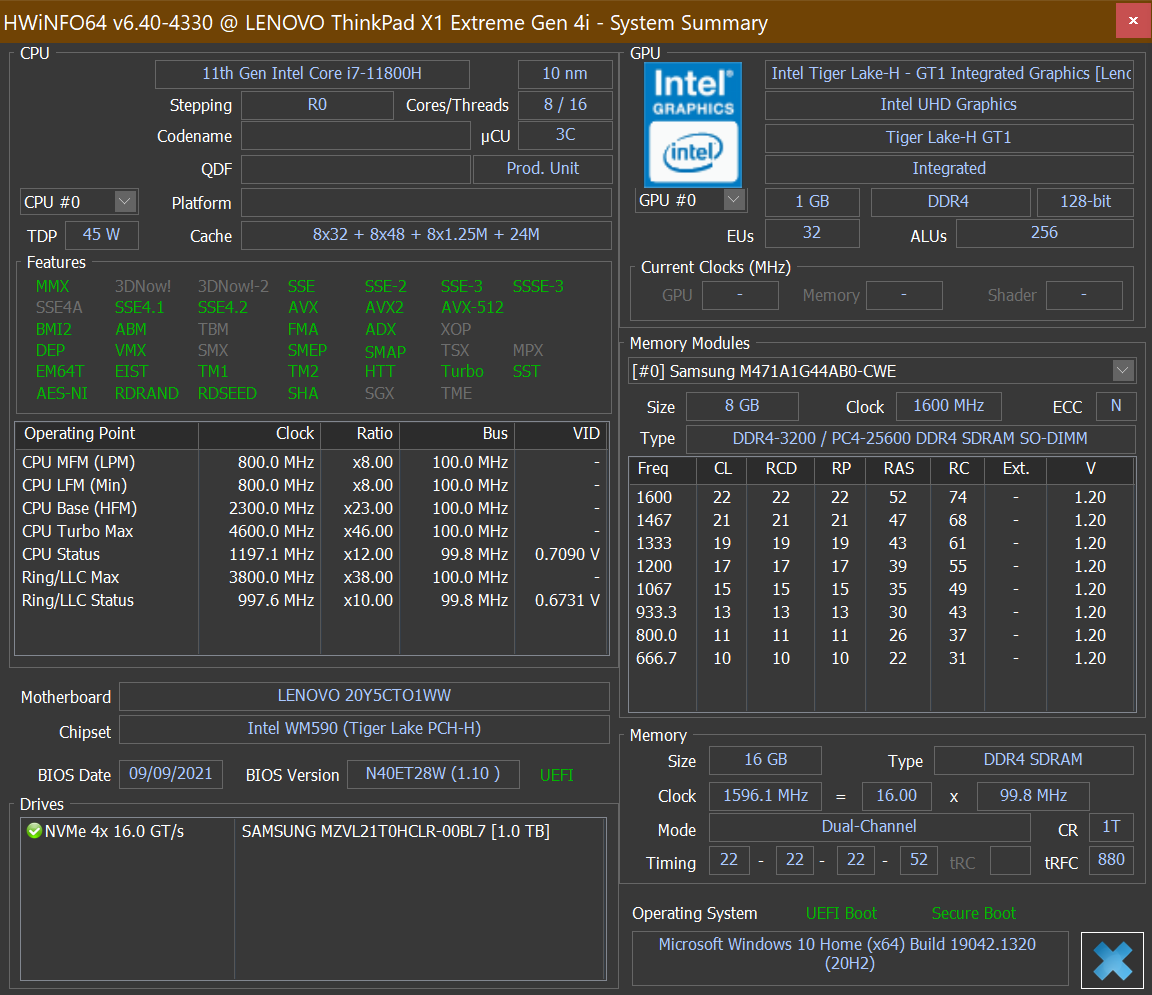Click the 'VID' column header

click(561, 434)
